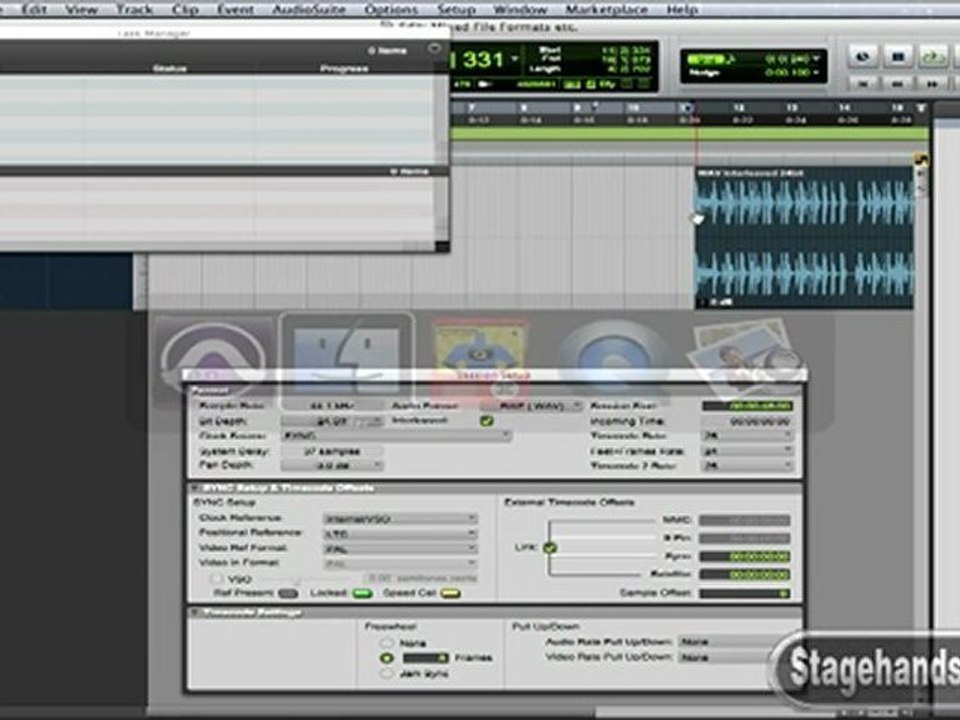Open the Clock Source dropdown

[x=396, y=435]
